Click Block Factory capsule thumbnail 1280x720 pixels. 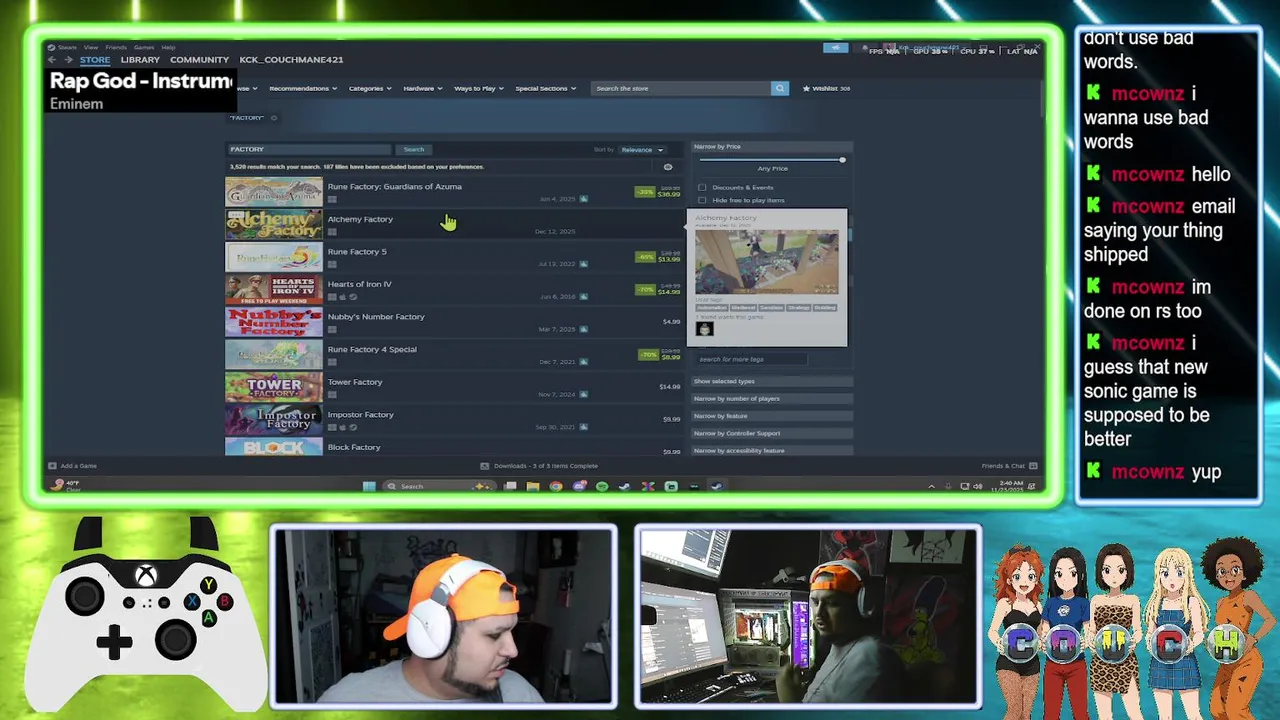coord(274,447)
